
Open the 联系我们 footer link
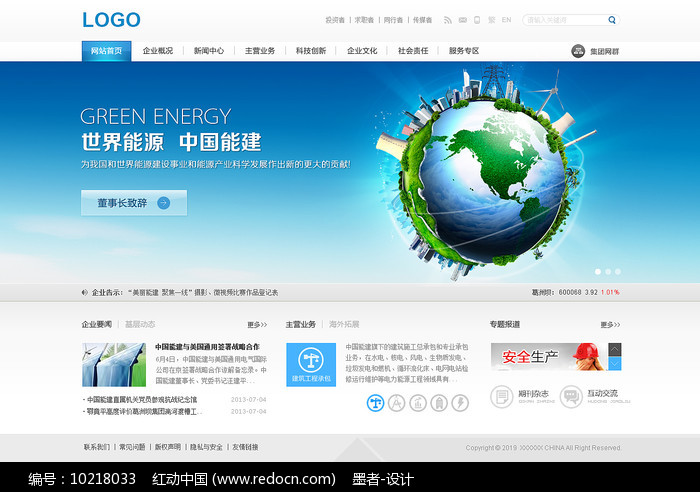(x=96, y=447)
